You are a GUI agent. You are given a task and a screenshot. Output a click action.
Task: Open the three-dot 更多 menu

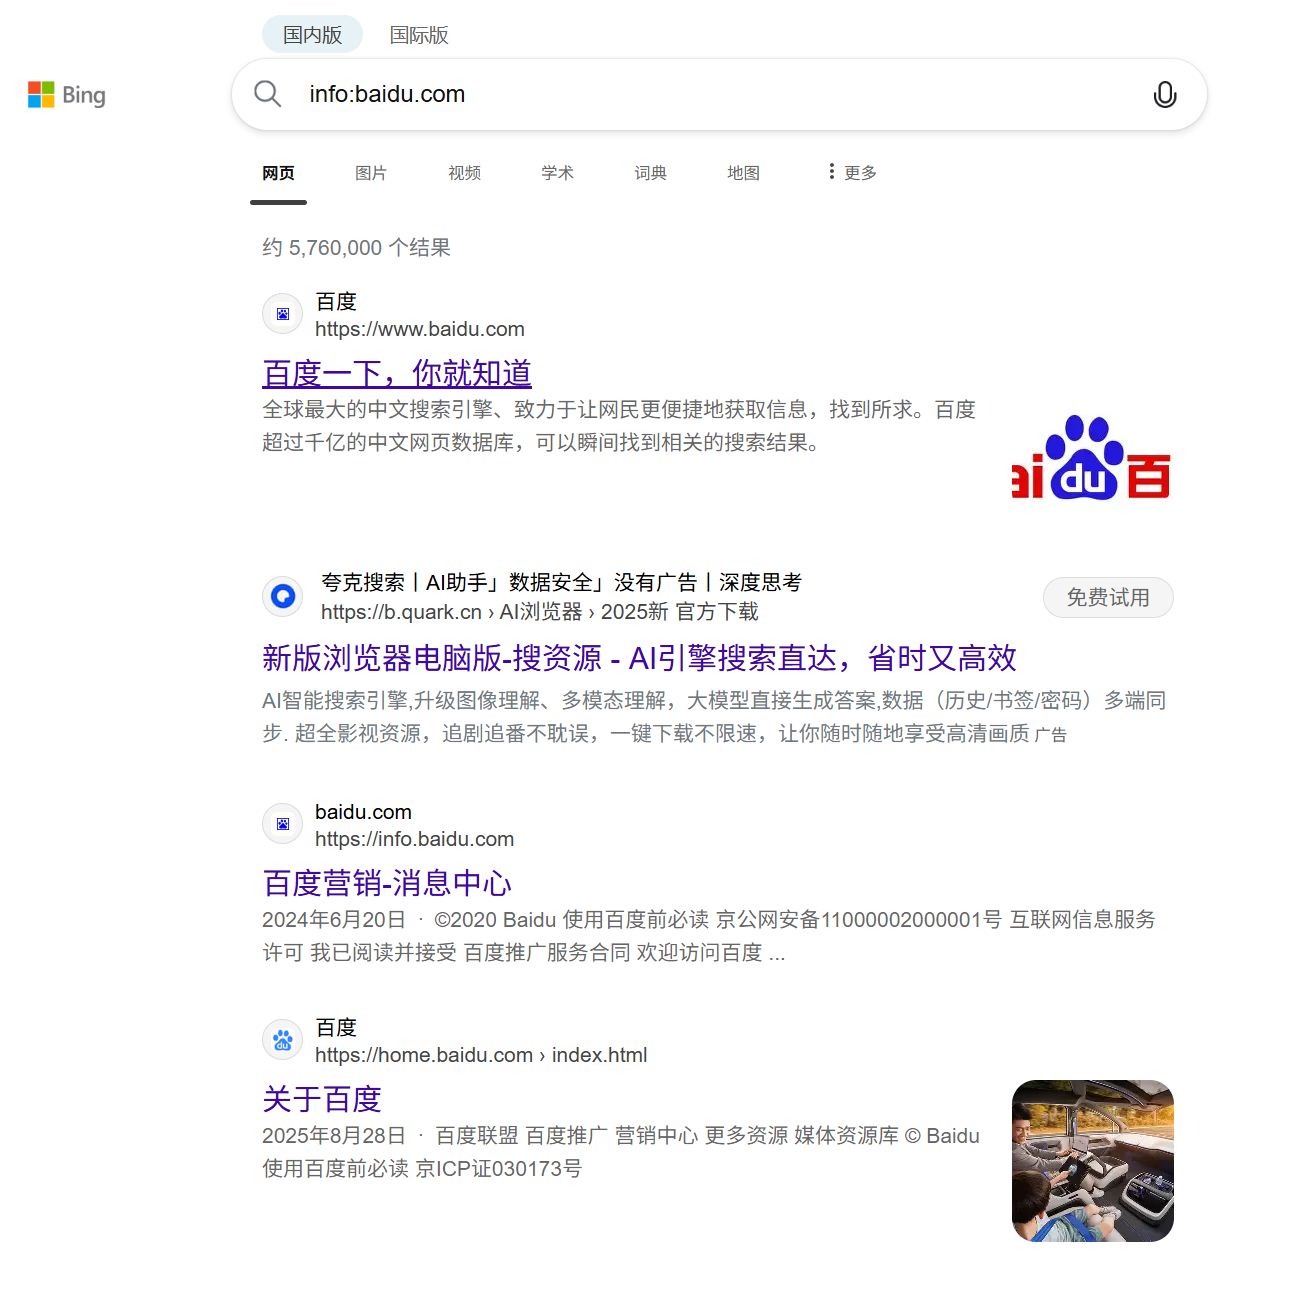(x=852, y=172)
